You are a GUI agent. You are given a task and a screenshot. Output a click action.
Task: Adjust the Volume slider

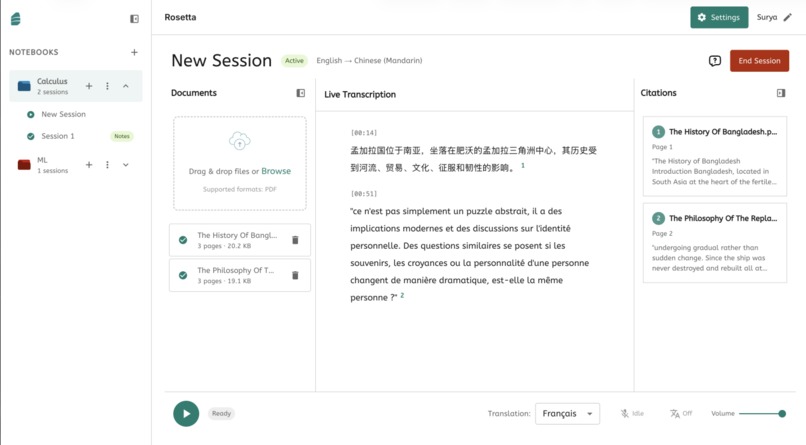coord(762,414)
